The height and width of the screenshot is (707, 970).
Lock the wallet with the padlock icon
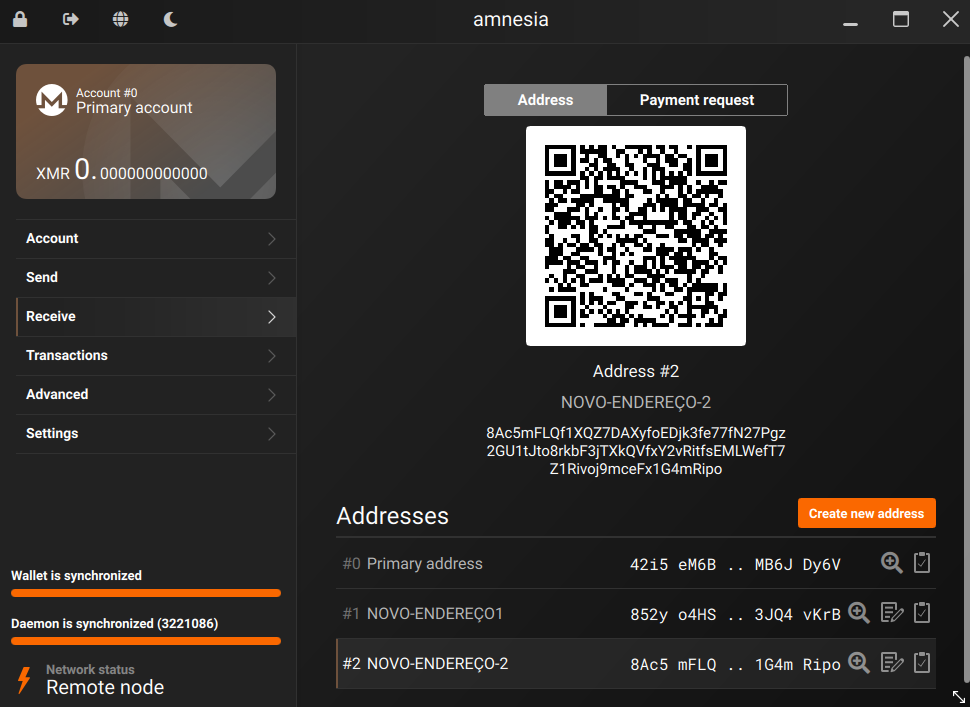tap(20, 19)
